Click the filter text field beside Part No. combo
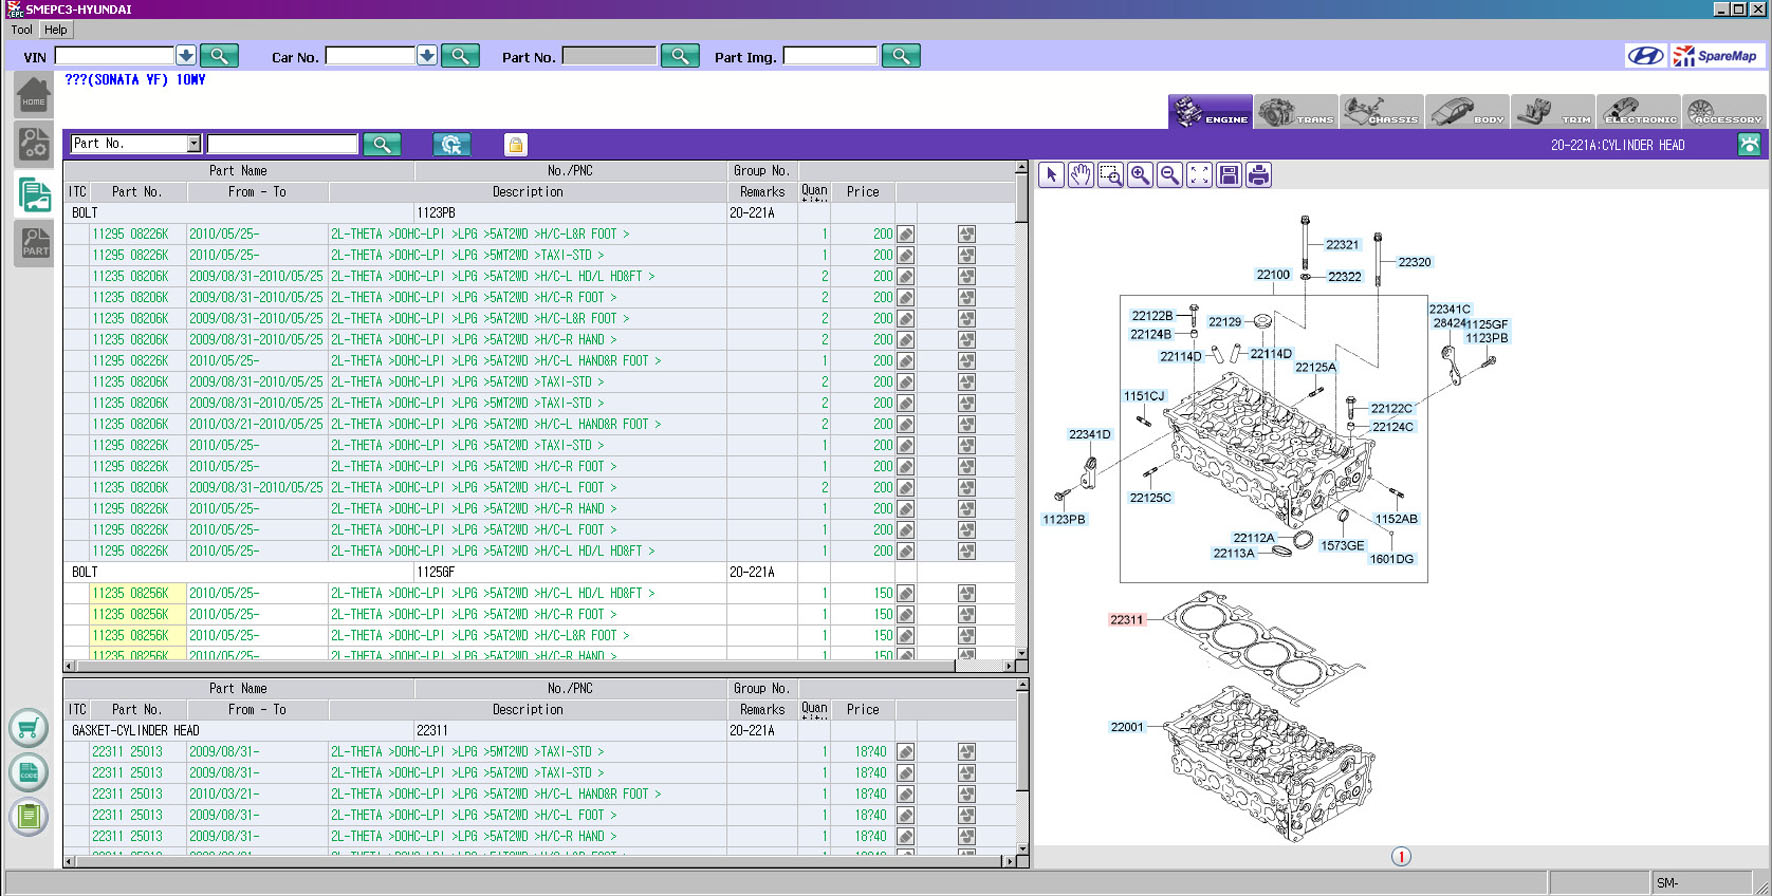Image resolution: width=1772 pixels, height=896 pixels. tap(282, 144)
